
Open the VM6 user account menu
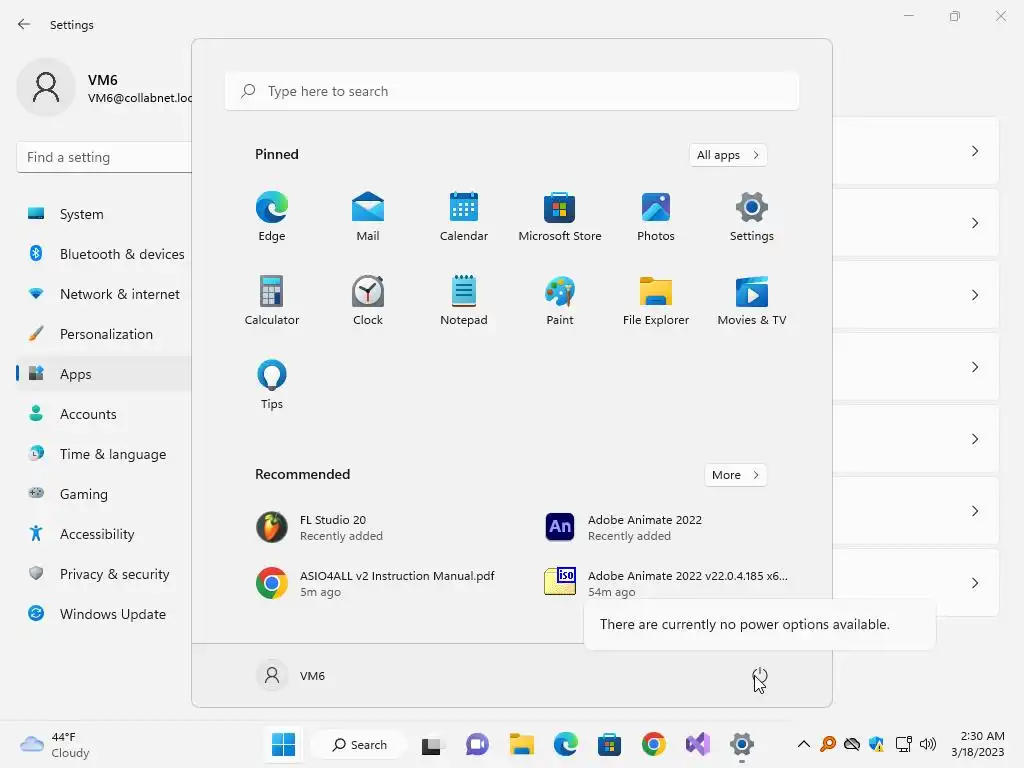click(291, 676)
